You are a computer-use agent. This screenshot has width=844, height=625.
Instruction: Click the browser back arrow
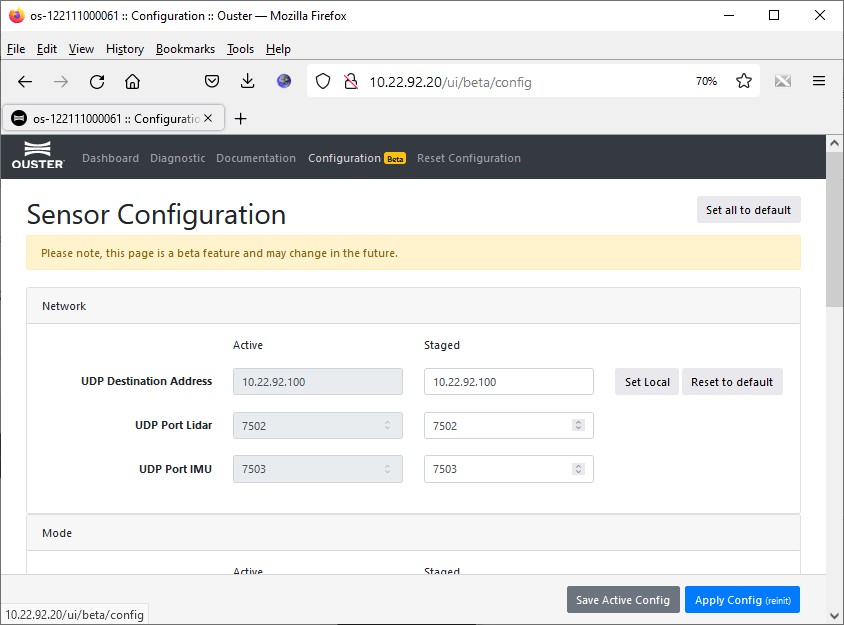coord(25,82)
